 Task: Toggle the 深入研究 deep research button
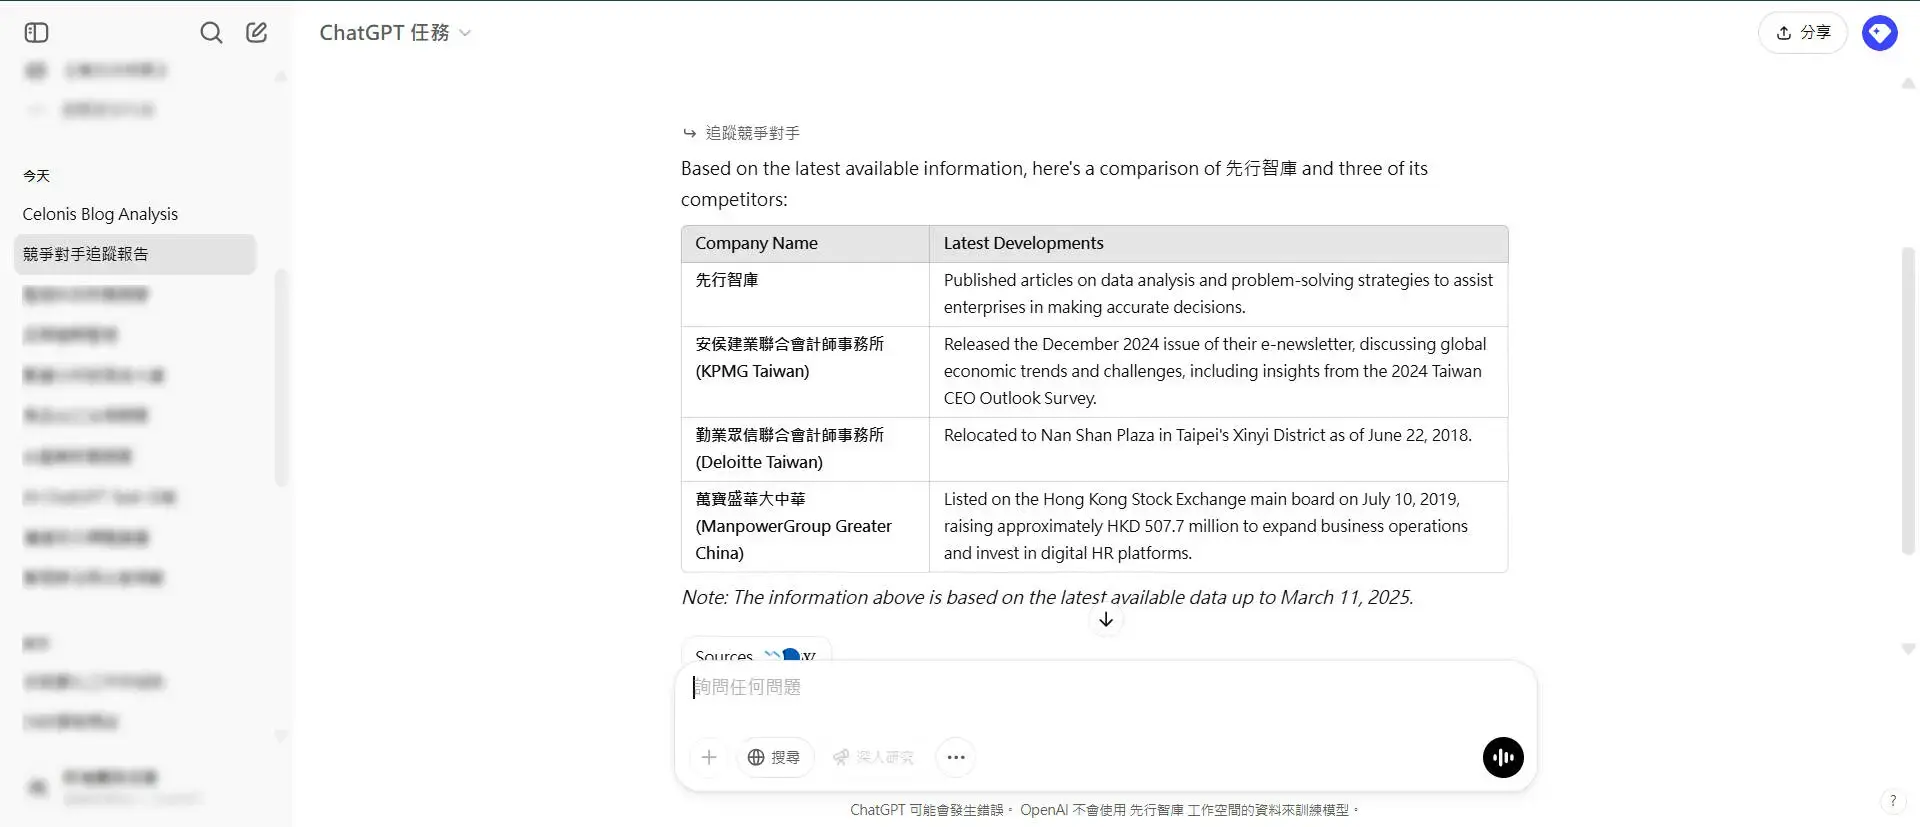pyautogui.click(x=873, y=757)
